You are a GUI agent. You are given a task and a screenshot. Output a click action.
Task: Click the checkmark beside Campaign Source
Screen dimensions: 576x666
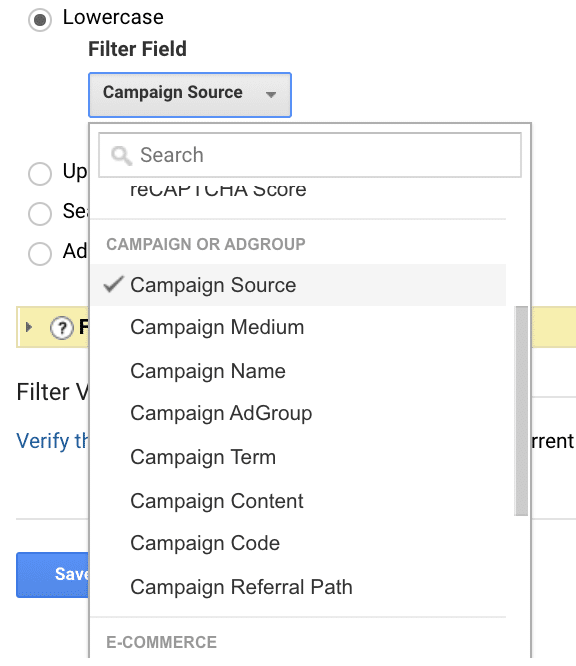click(113, 285)
